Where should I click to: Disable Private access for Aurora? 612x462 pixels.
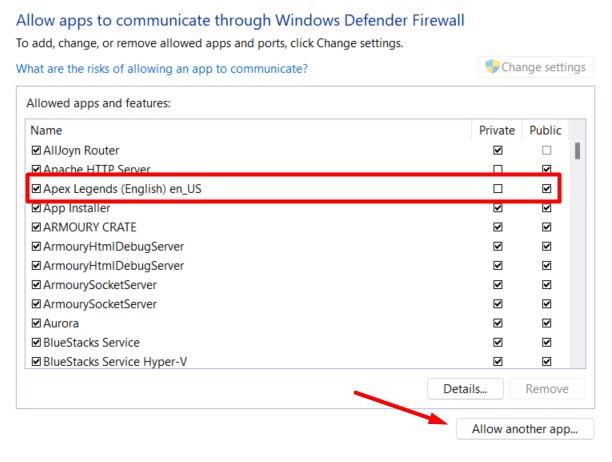pyautogui.click(x=498, y=324)
